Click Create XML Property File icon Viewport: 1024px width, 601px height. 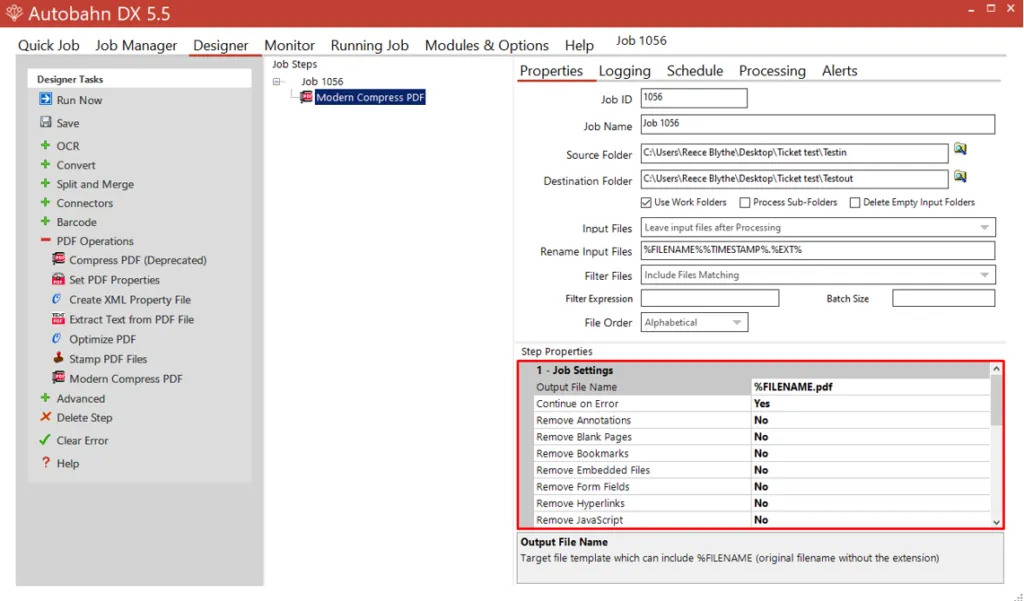[x=57, y=299]
